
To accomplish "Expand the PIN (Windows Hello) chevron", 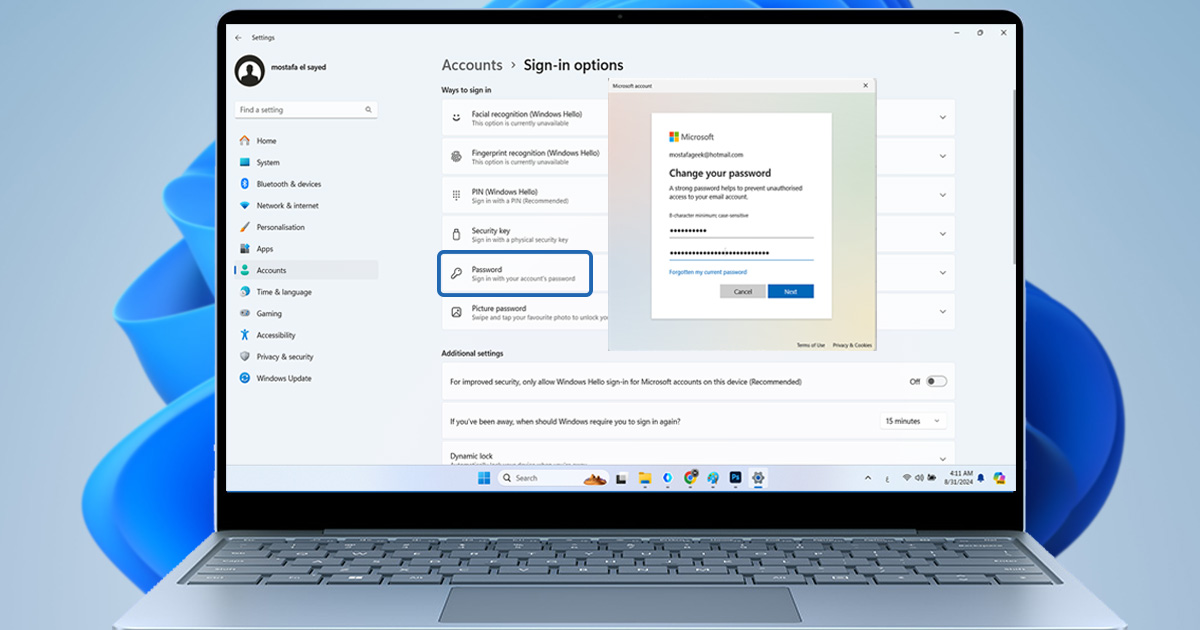I will (942, 195).
